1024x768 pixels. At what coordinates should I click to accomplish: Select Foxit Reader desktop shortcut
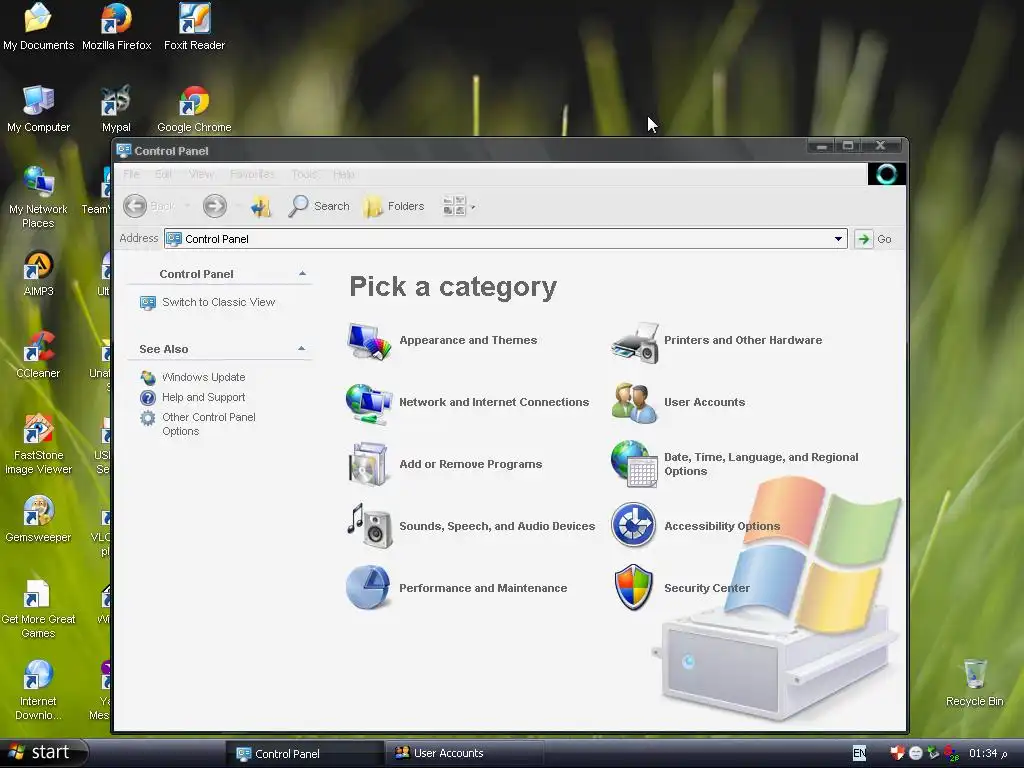tap(194, 27)
